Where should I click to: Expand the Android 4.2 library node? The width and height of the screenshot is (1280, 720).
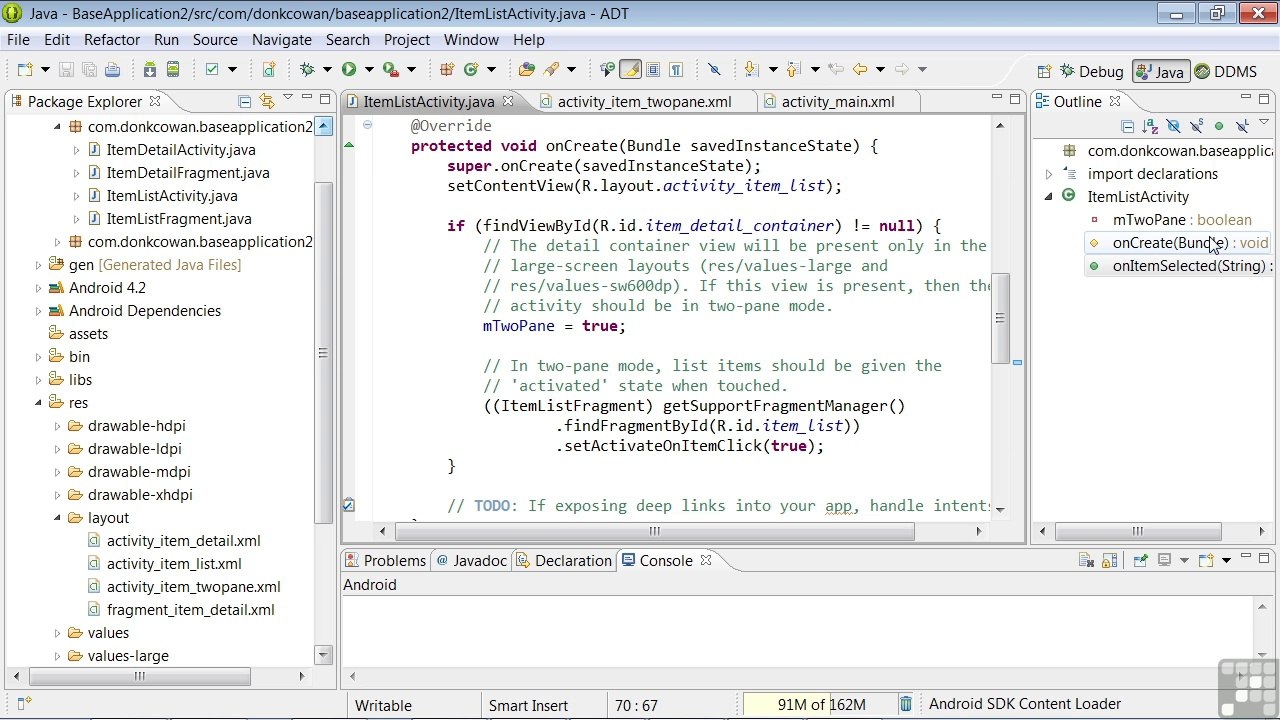pyautogui.click(x=39, y=288)
